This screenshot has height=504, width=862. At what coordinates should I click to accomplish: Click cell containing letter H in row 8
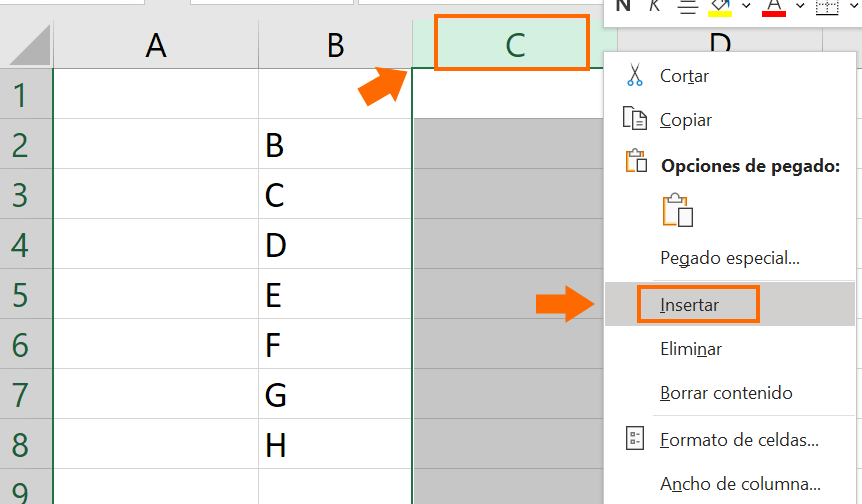335,444
